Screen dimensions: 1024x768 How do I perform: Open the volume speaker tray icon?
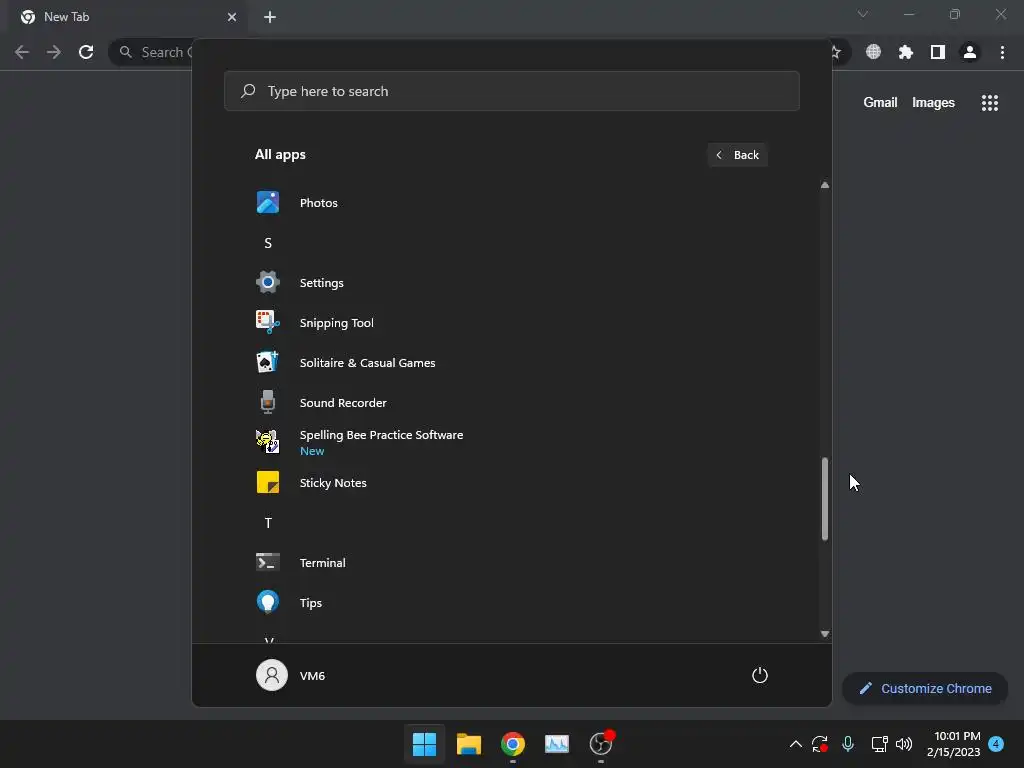click(904, 743)
